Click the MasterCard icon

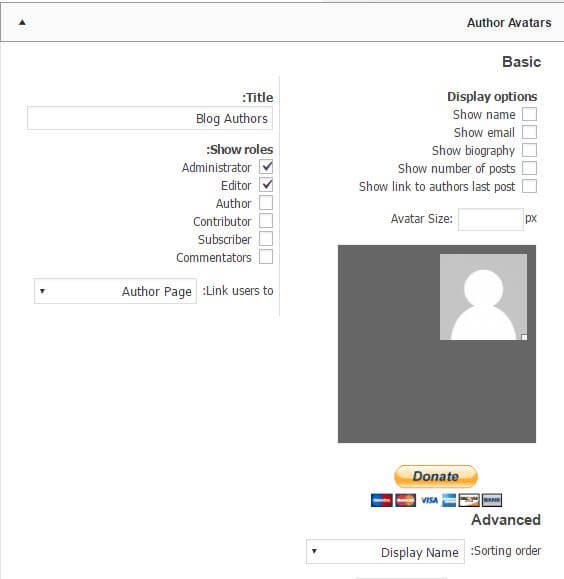point(406,500)
